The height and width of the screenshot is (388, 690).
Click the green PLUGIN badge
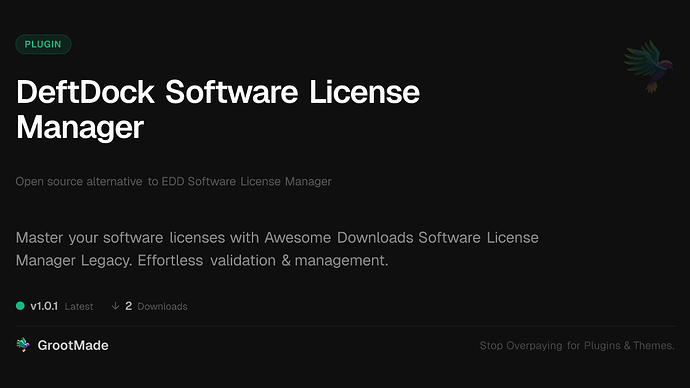point(43,44)
